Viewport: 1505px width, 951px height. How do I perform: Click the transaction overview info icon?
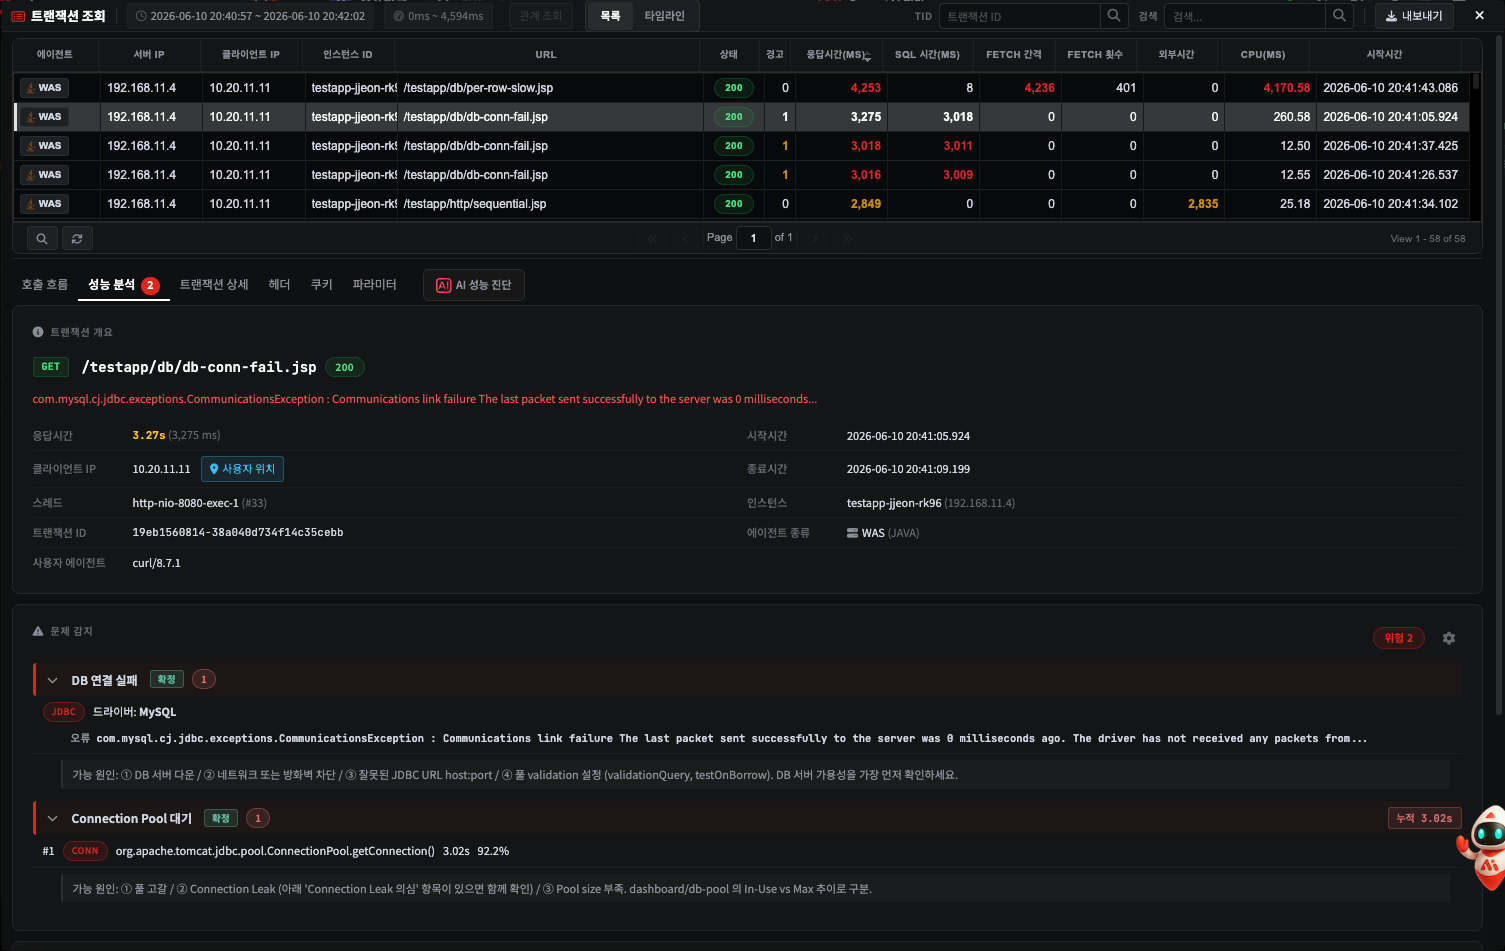(38, 332)
